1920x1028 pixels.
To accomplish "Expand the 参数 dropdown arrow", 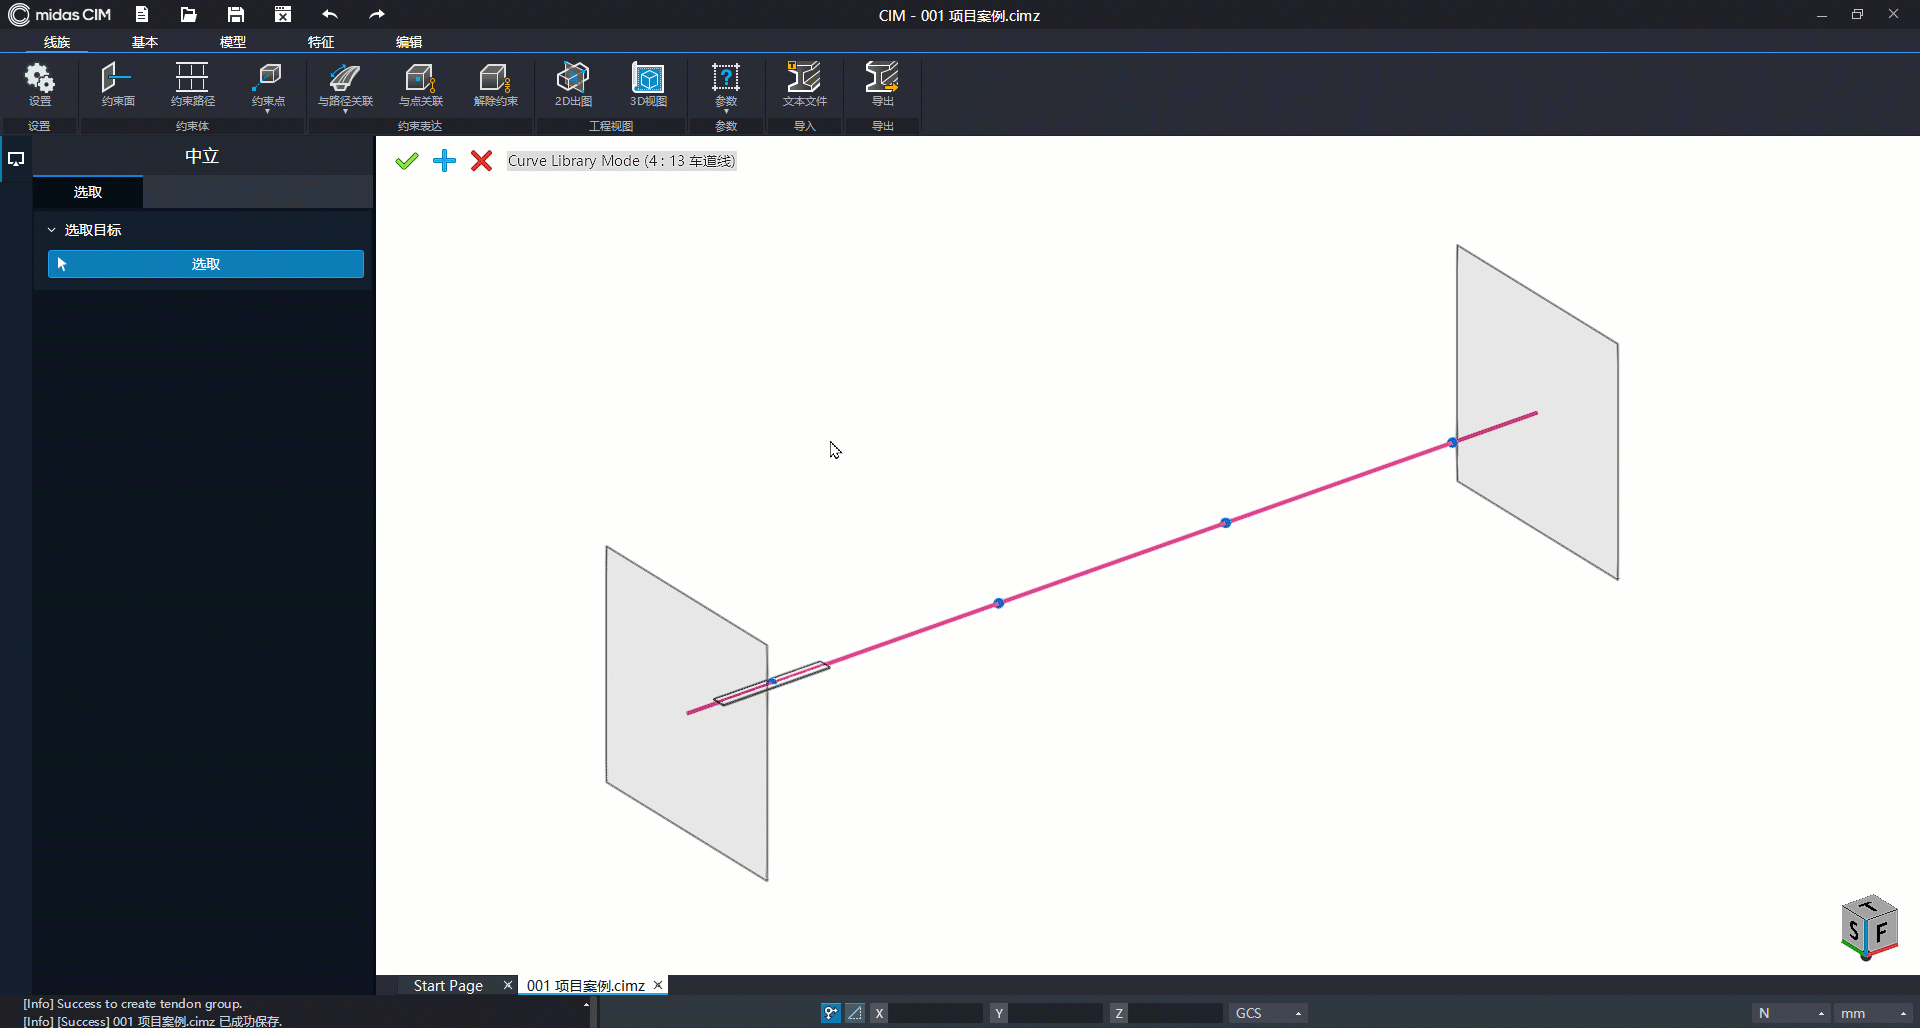I will [x=726, y=111].
